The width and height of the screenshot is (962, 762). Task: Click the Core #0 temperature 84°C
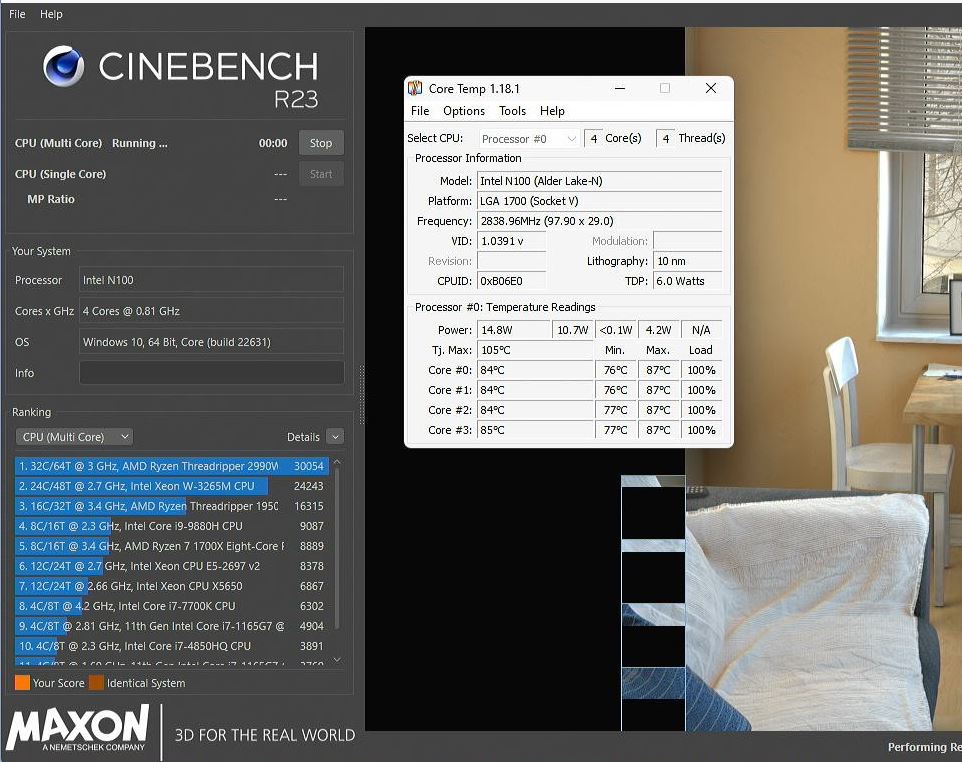[x=536, y=370]
